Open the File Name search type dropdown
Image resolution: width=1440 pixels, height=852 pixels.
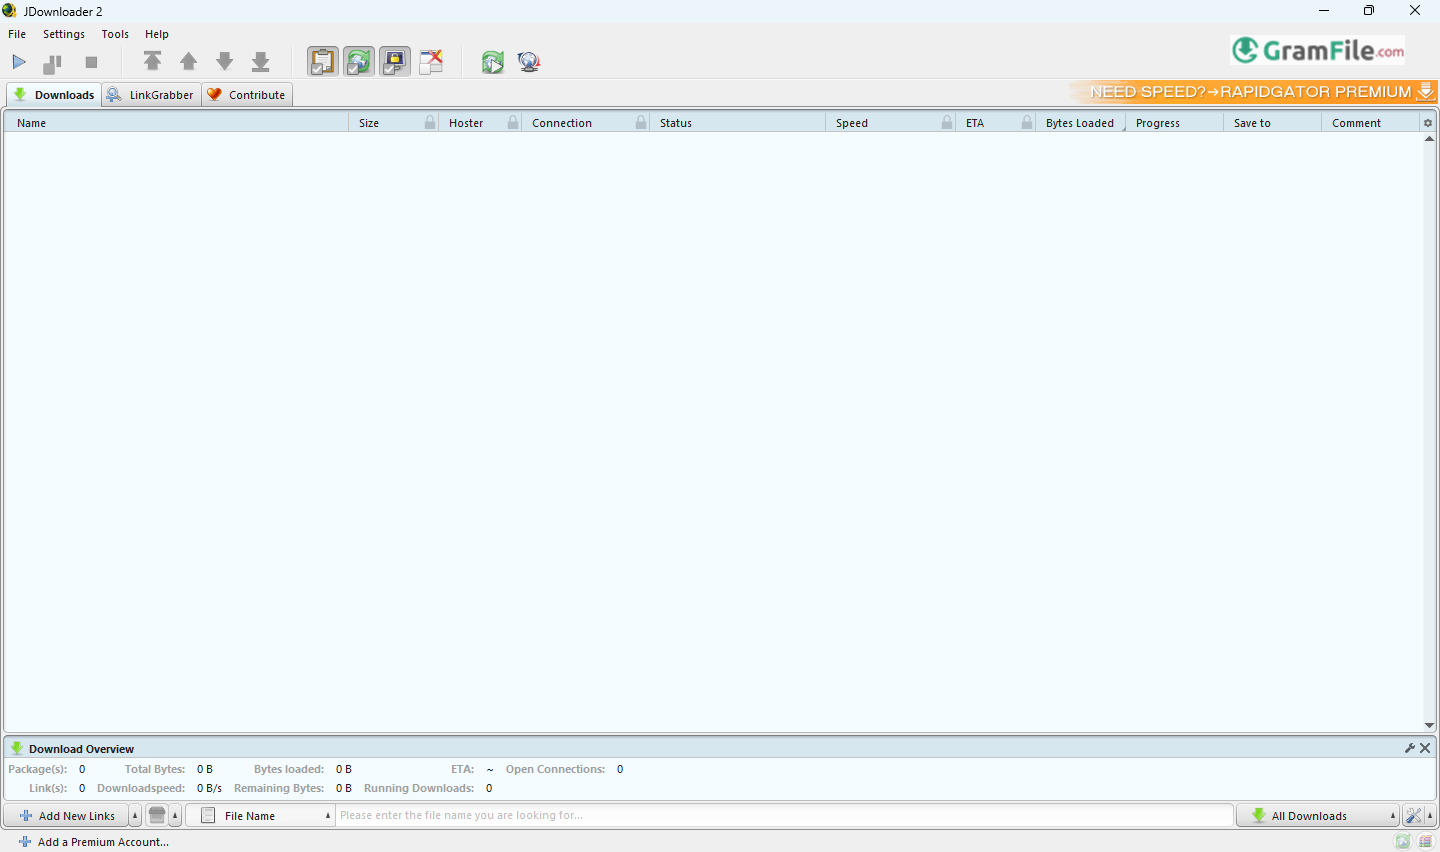tap(260, 816)
